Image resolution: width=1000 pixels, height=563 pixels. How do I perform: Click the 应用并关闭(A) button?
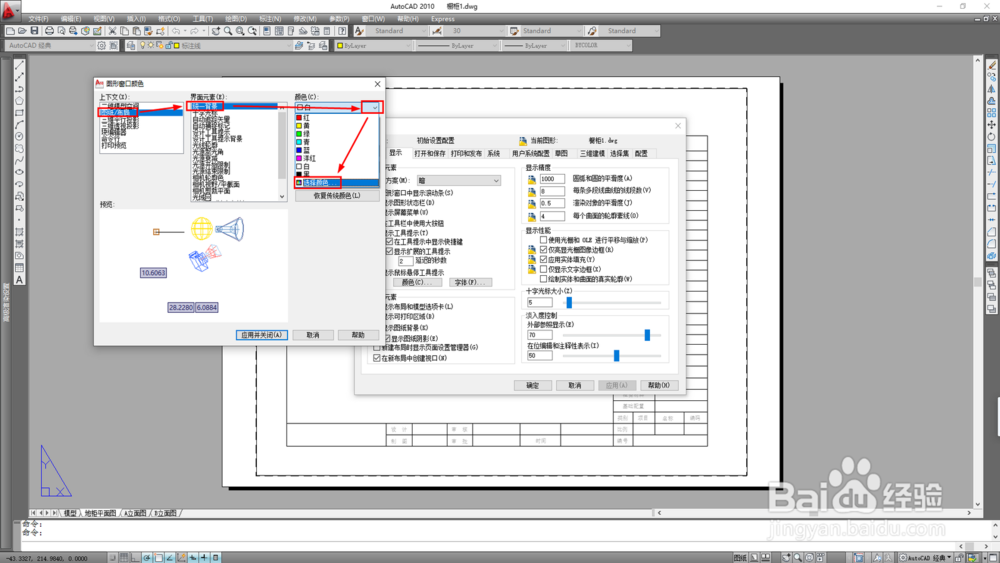pos(261,335)
